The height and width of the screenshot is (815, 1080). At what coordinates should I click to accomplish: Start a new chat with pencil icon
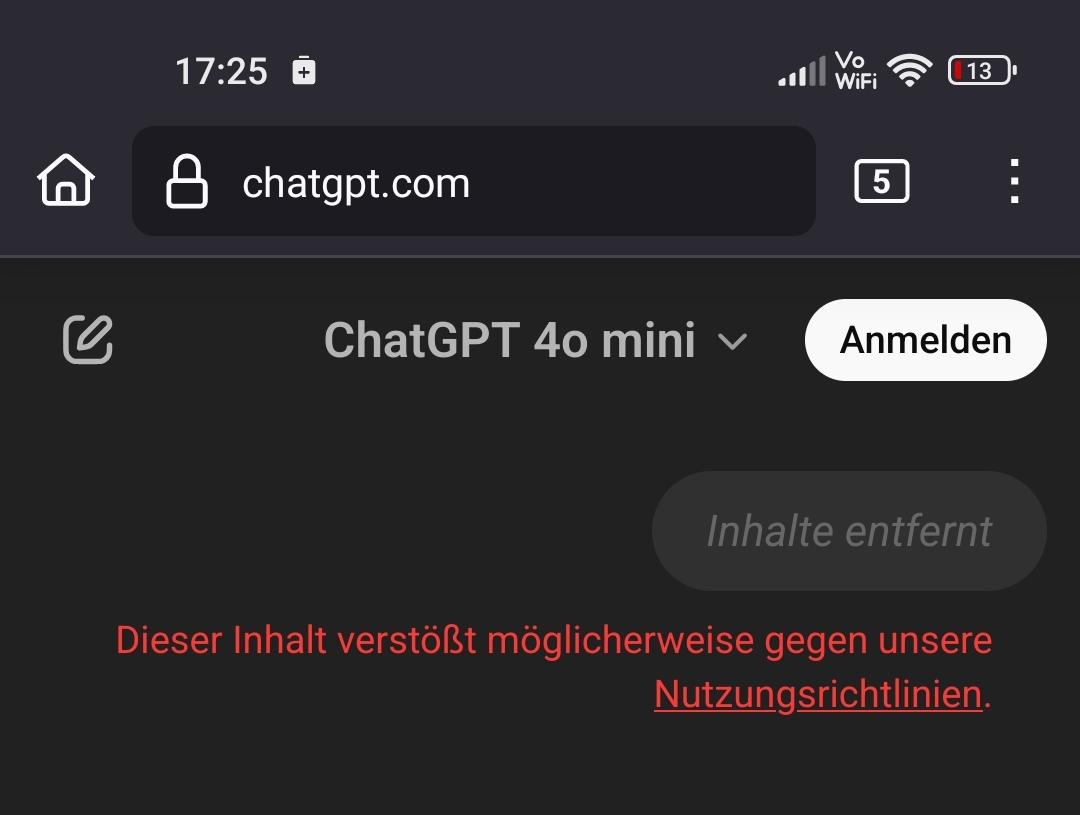click(x=87, y=340)
